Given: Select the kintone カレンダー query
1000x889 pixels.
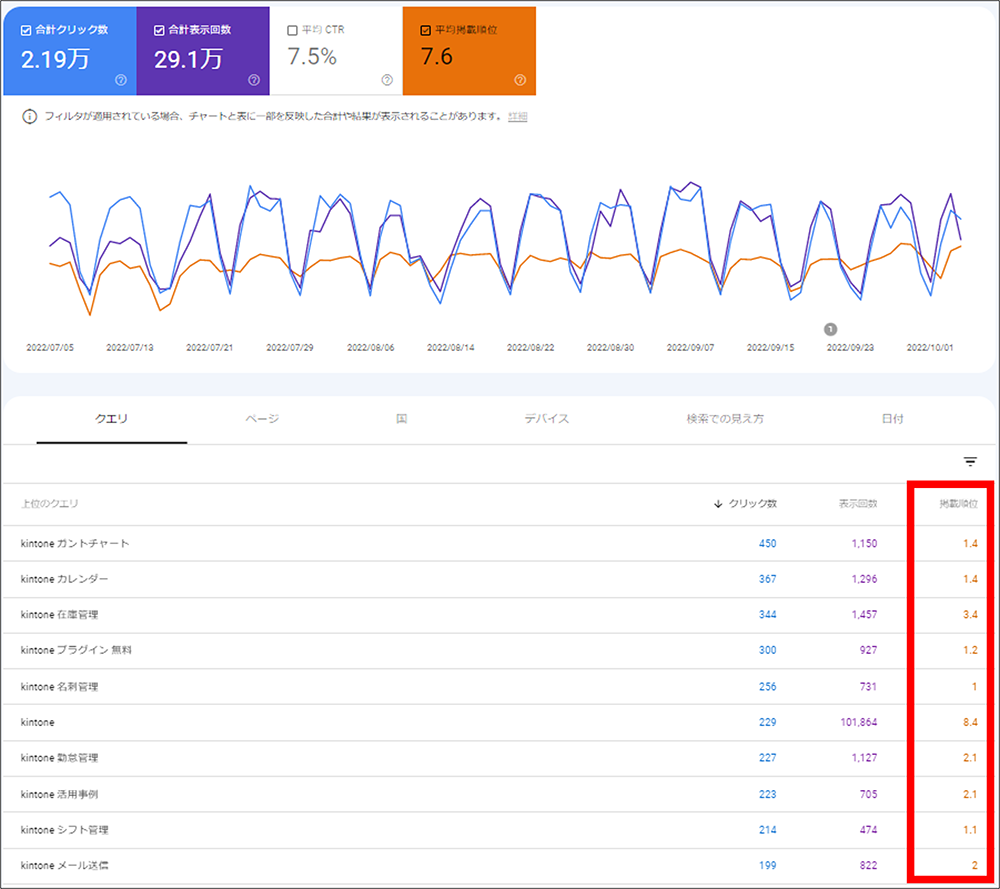Looking at the screenshot, I should point(64,579).
